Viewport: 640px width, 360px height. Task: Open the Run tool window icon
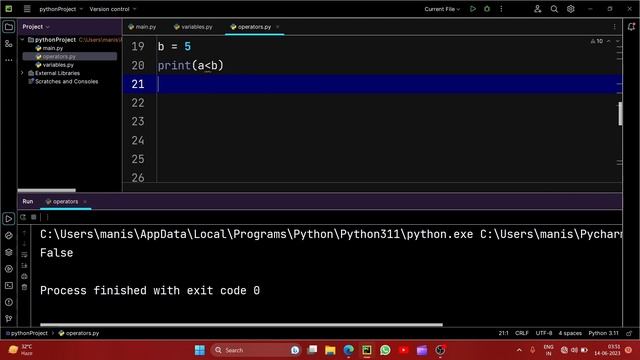(9, 219)
